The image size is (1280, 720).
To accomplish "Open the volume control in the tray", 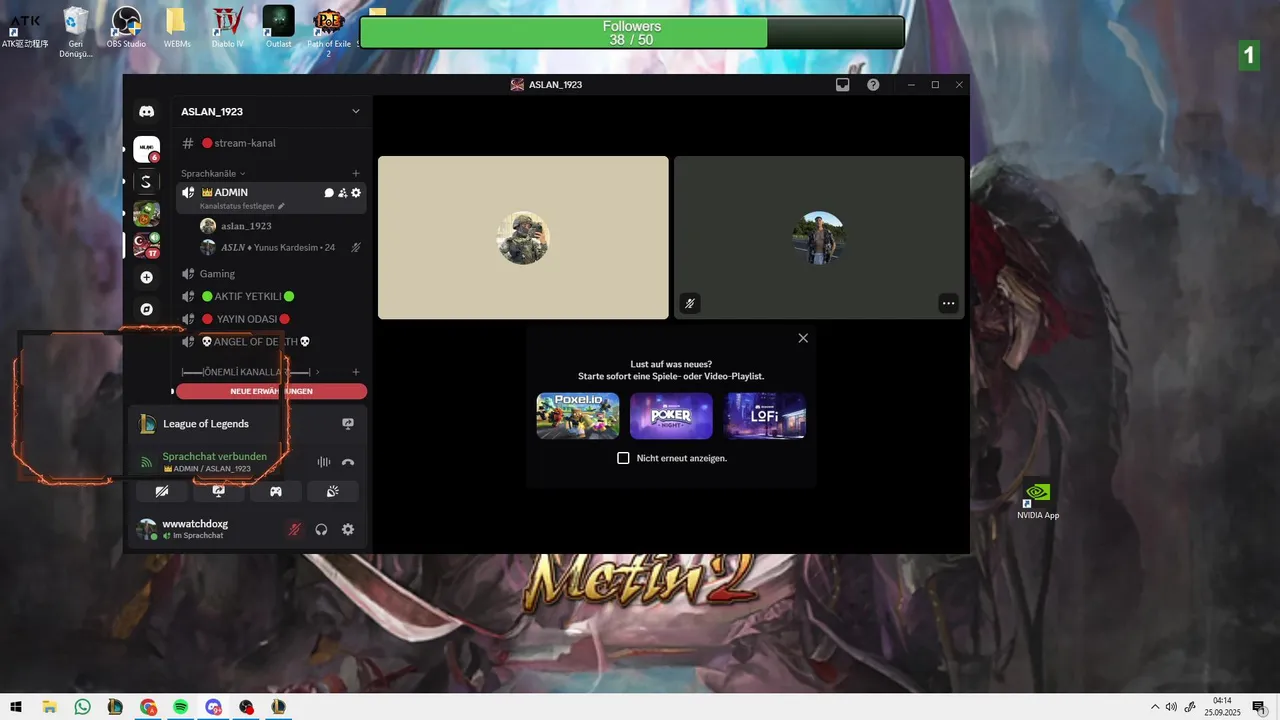I will click(x=1172, y=707).
